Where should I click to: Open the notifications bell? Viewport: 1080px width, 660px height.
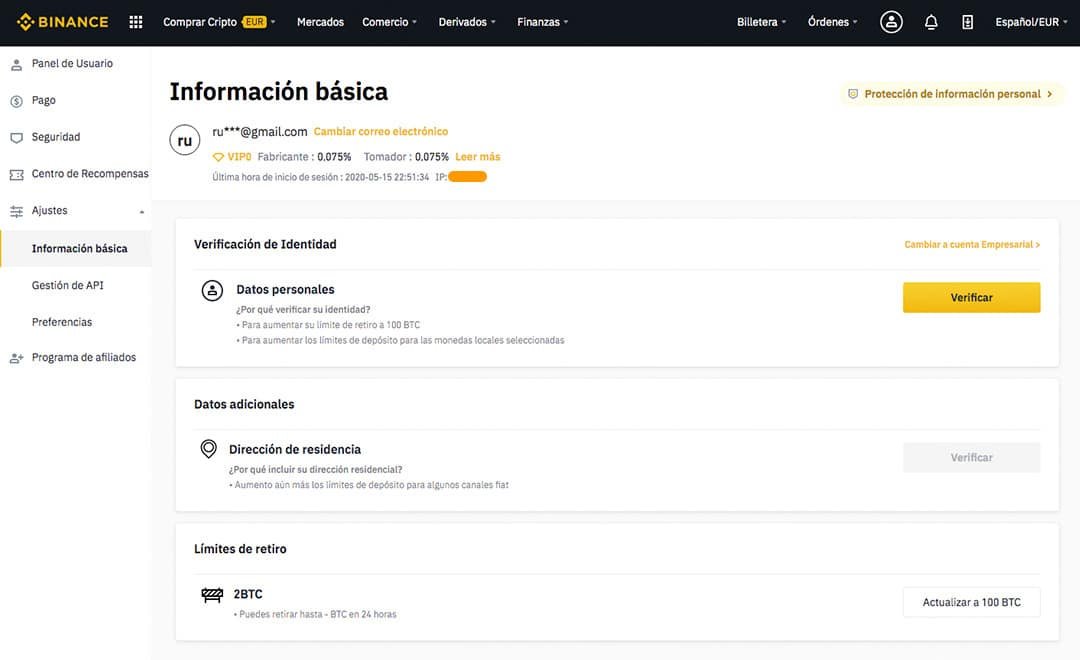click(931, 22)
